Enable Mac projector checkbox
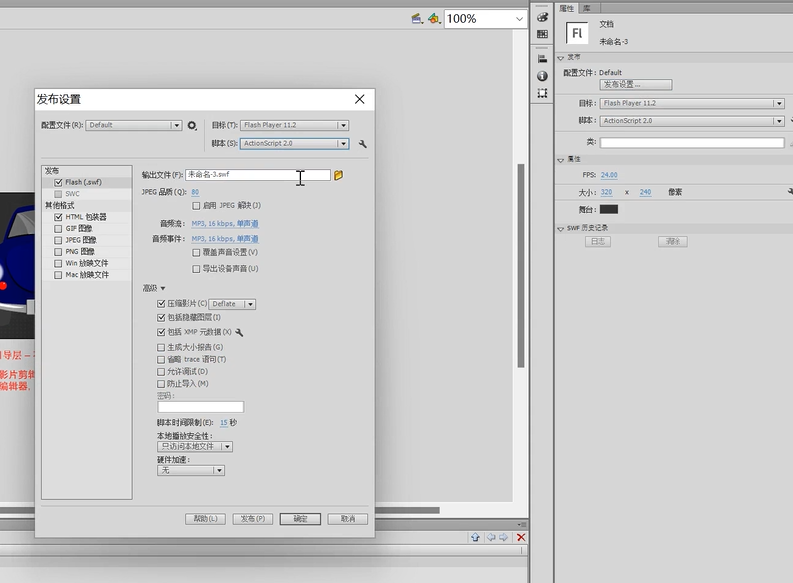793x583 pixels. point(58,275)
